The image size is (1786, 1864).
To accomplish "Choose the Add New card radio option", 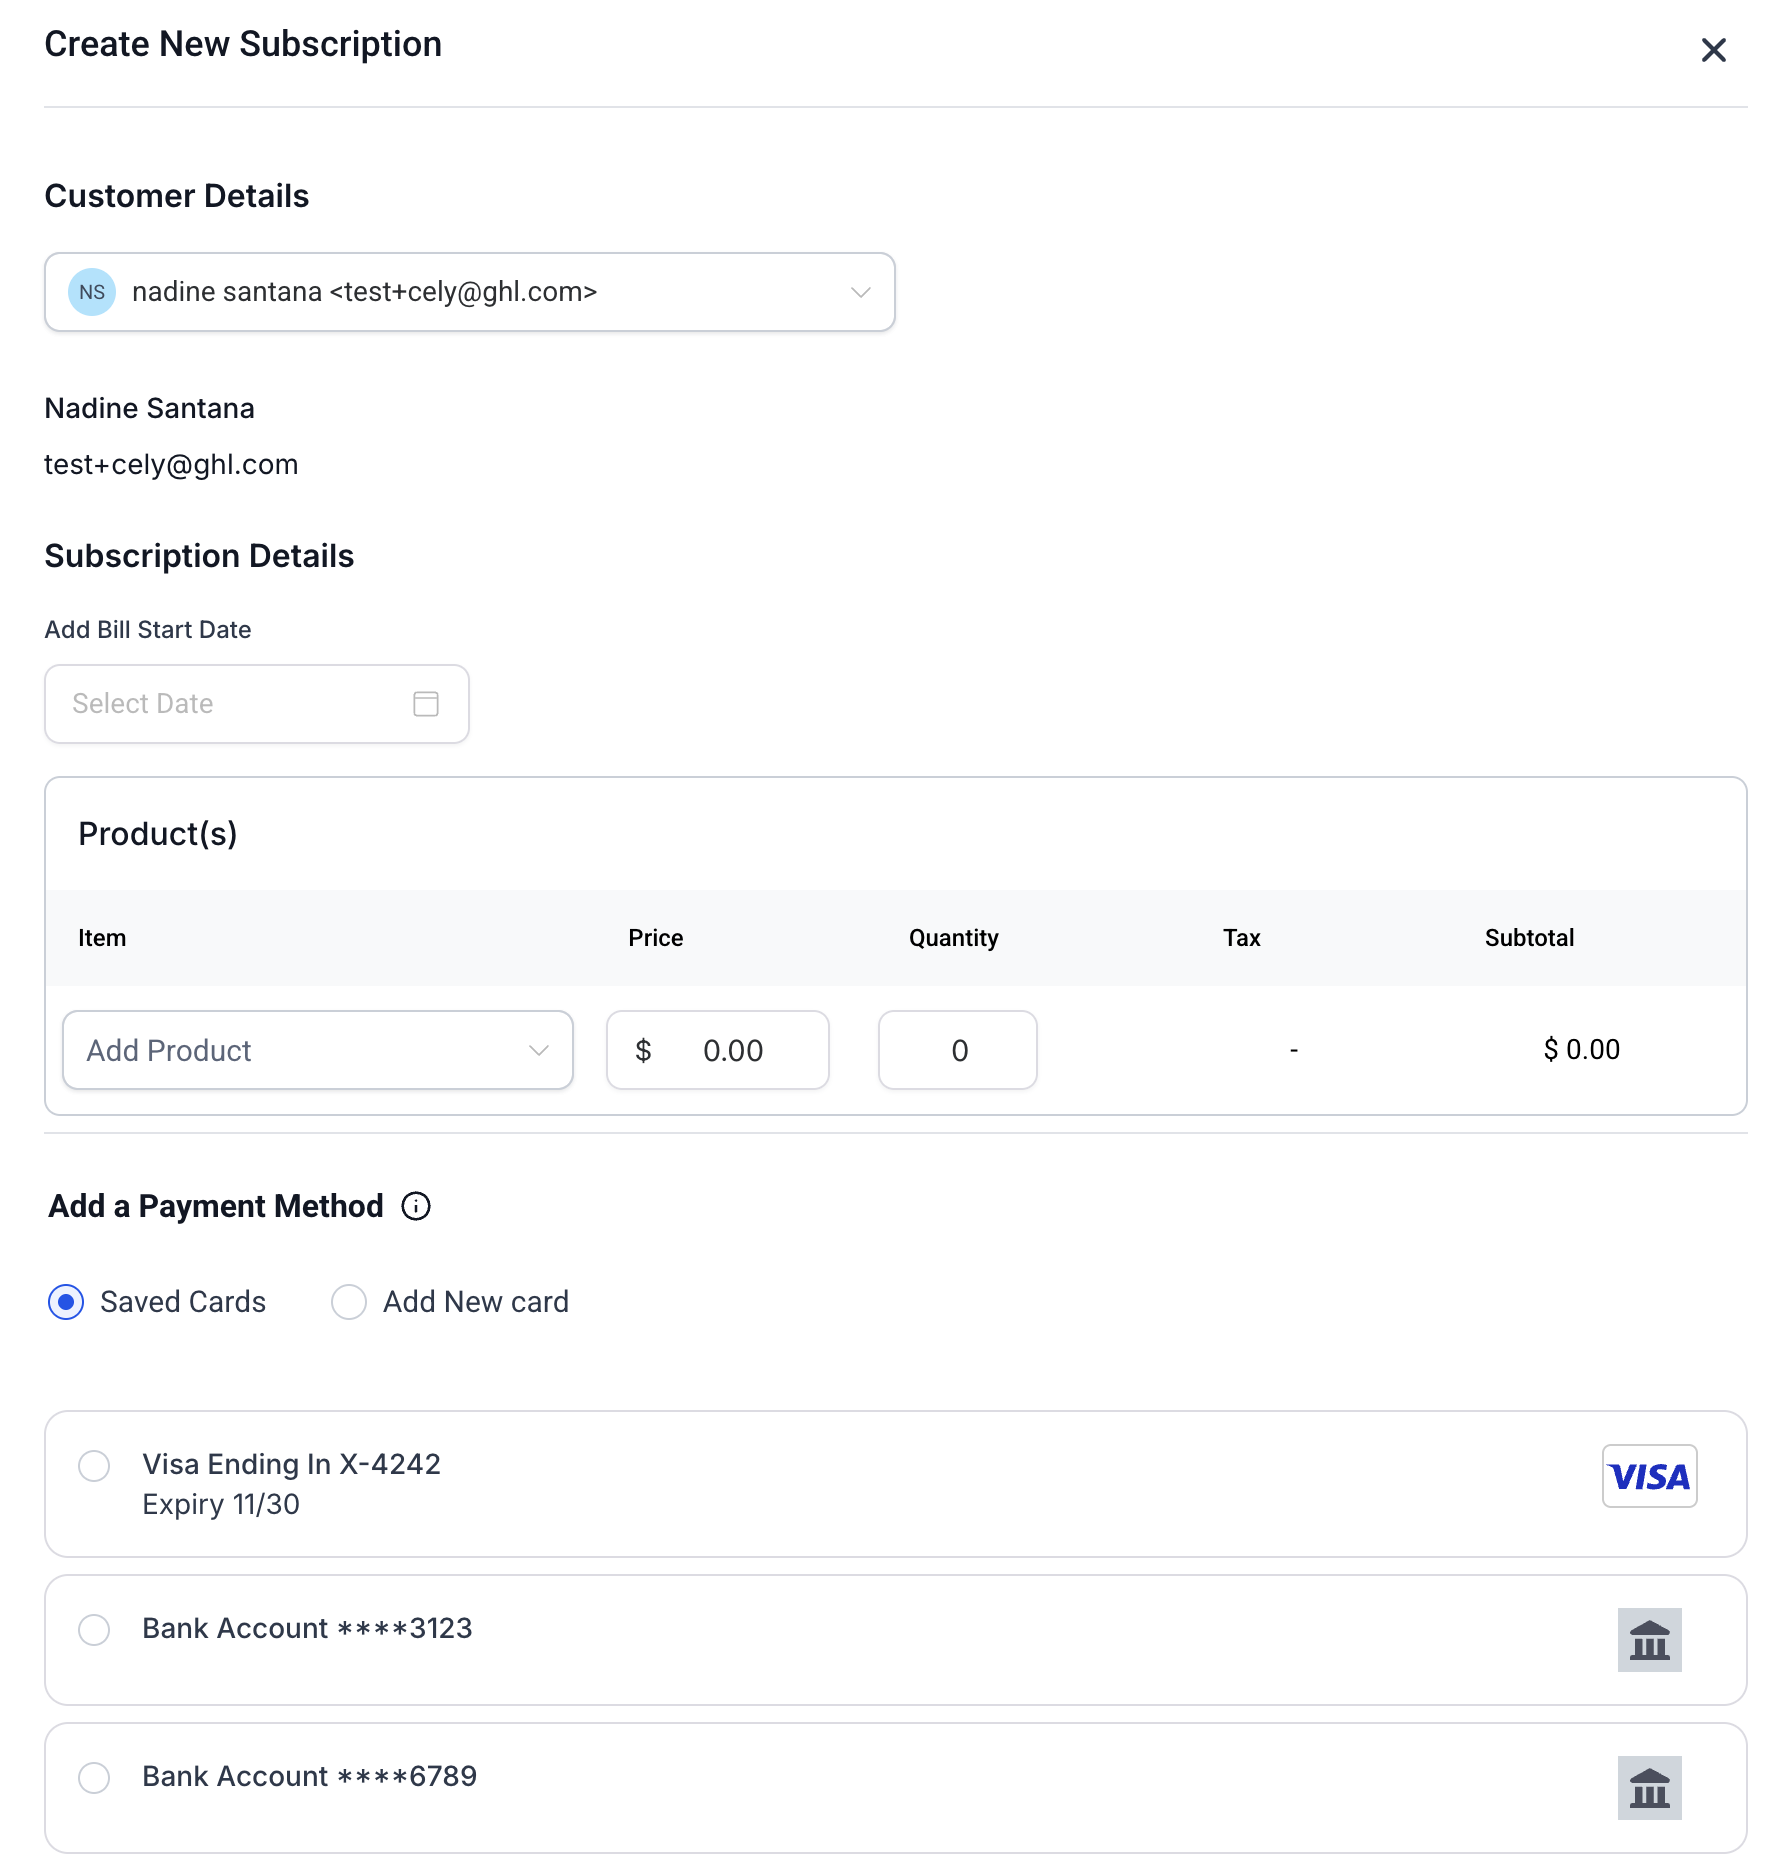I will (x=349, y=1302).
